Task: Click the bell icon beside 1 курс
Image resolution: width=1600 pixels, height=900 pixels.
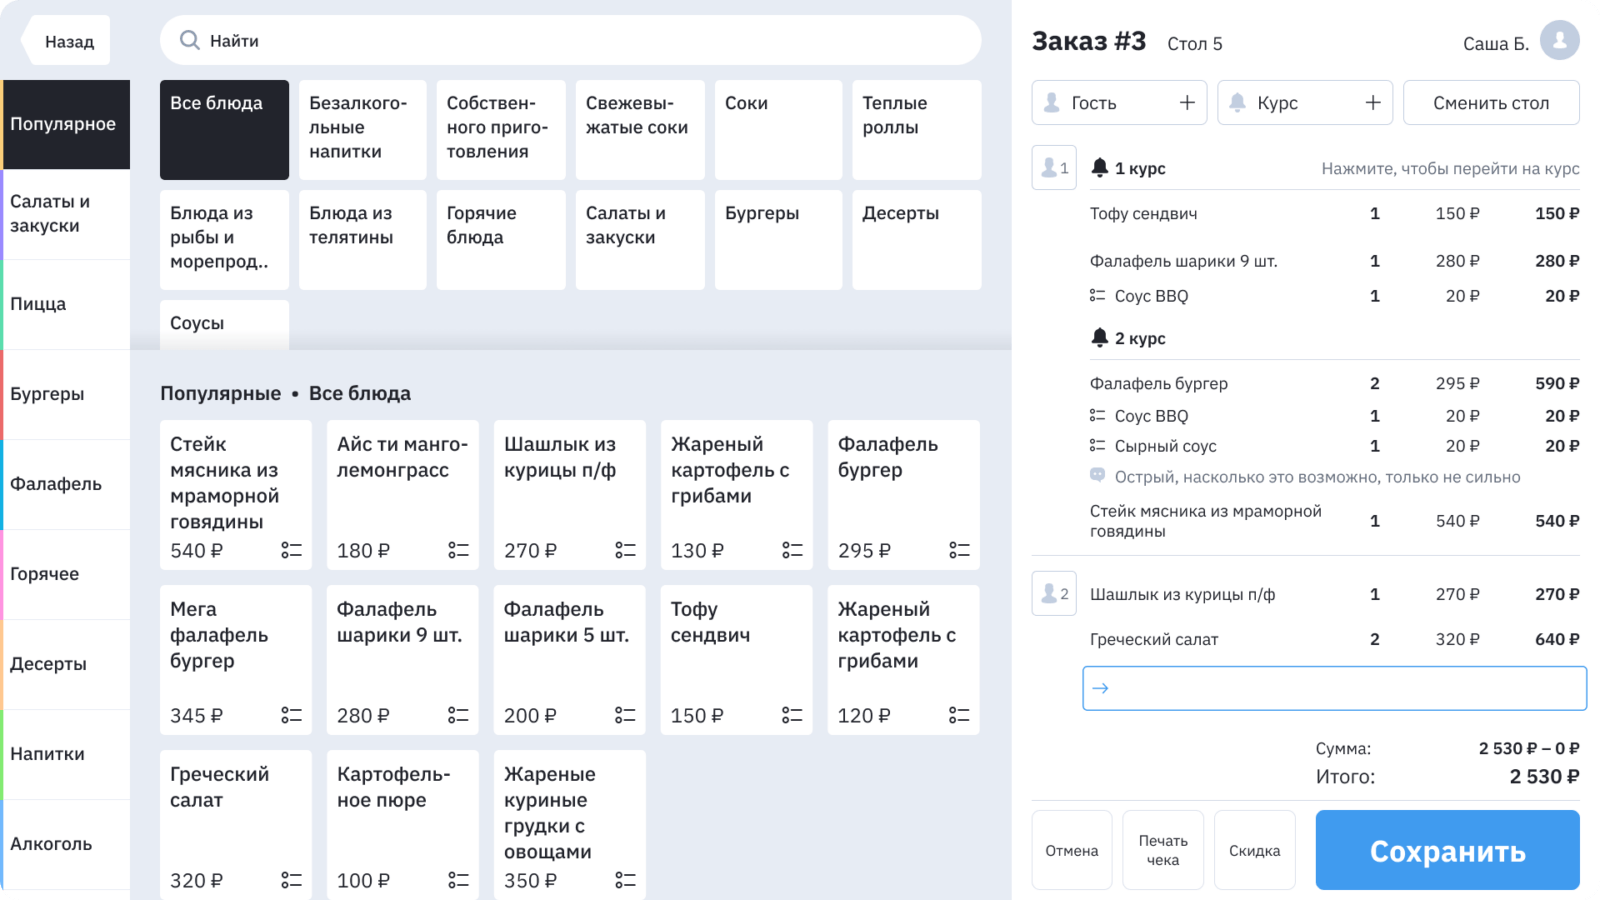Action: [1100, 168]
